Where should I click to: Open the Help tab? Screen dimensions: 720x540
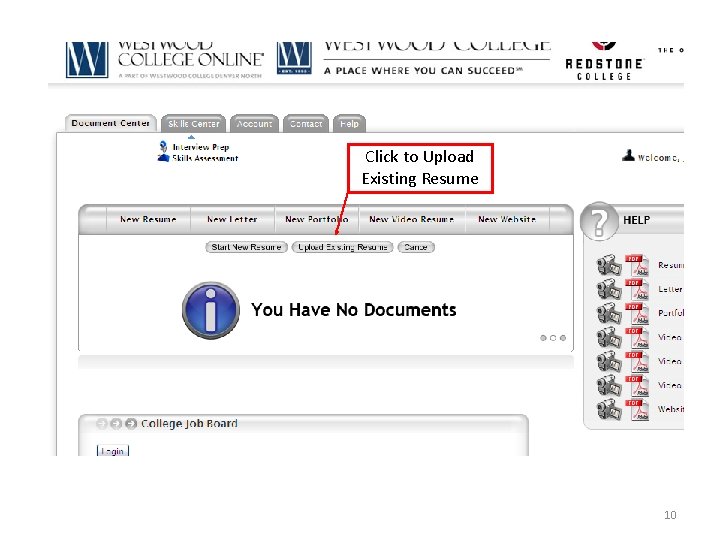tap(349, 124)
